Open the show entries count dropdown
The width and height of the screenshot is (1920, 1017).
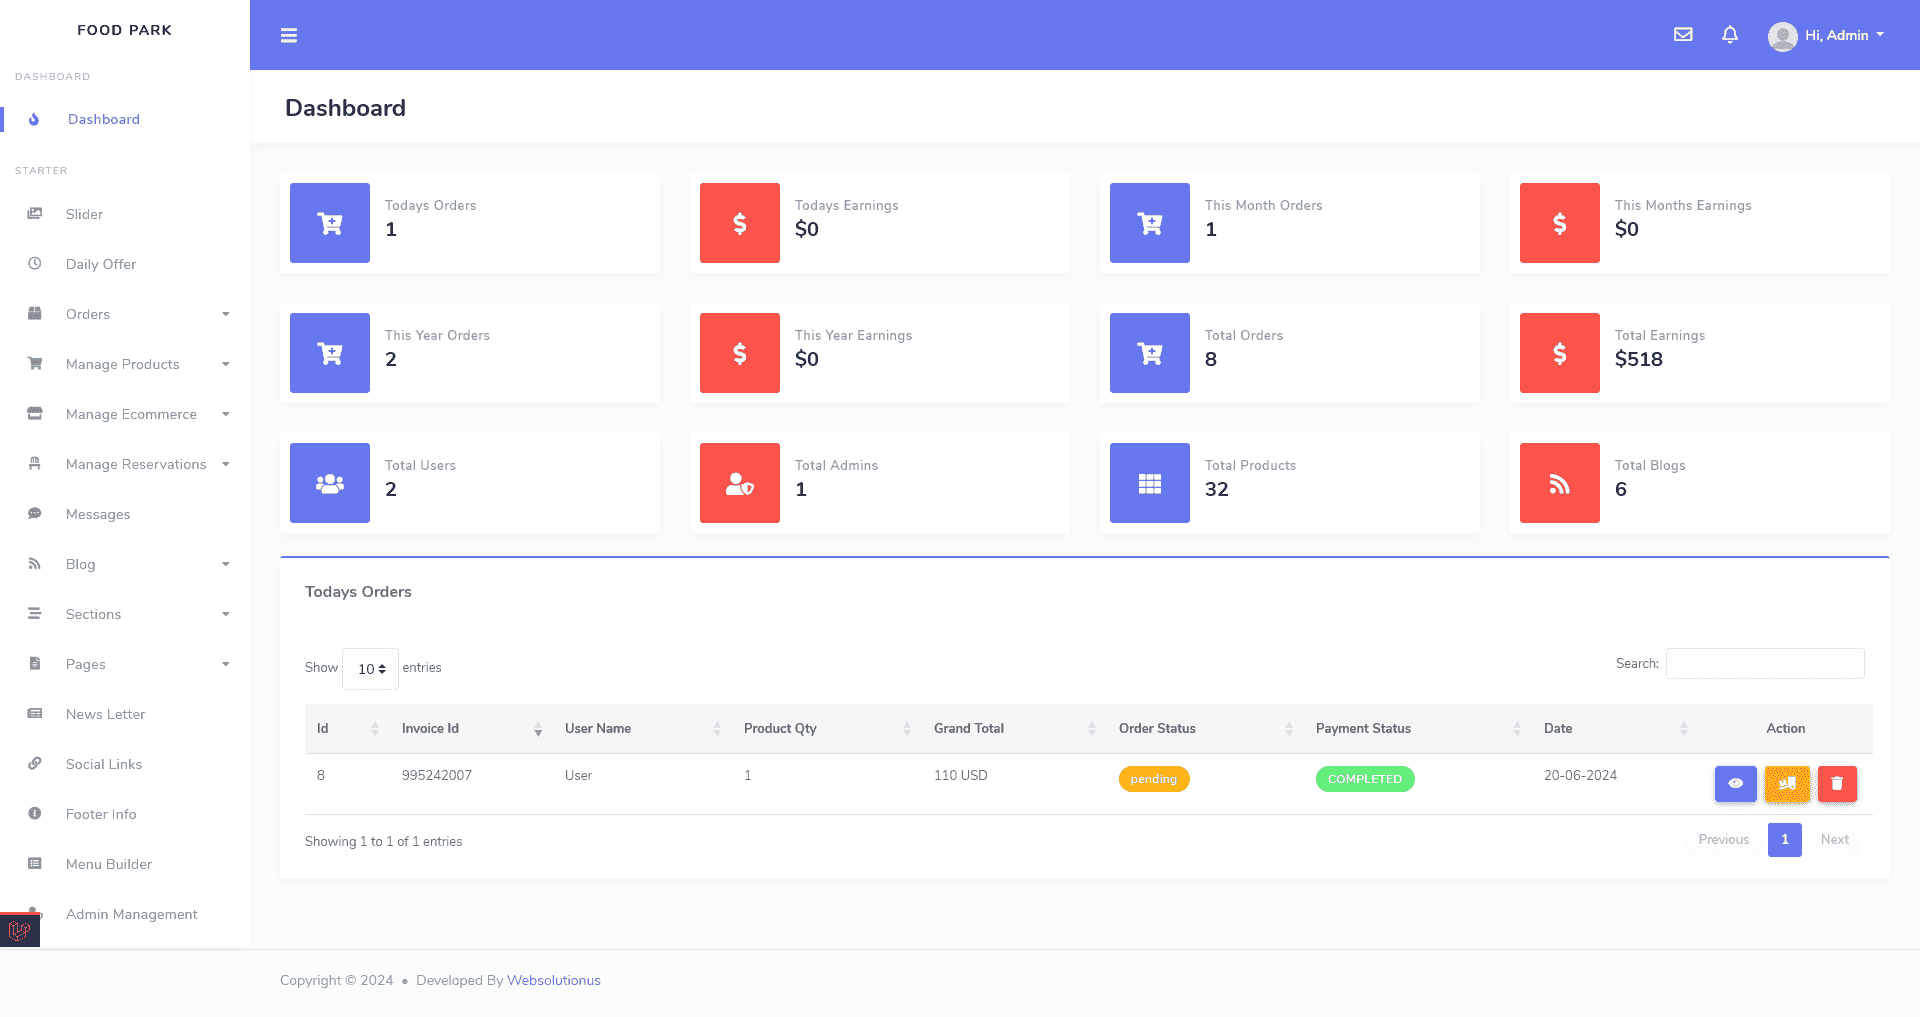pyautogui.click(x=371, y=669)
